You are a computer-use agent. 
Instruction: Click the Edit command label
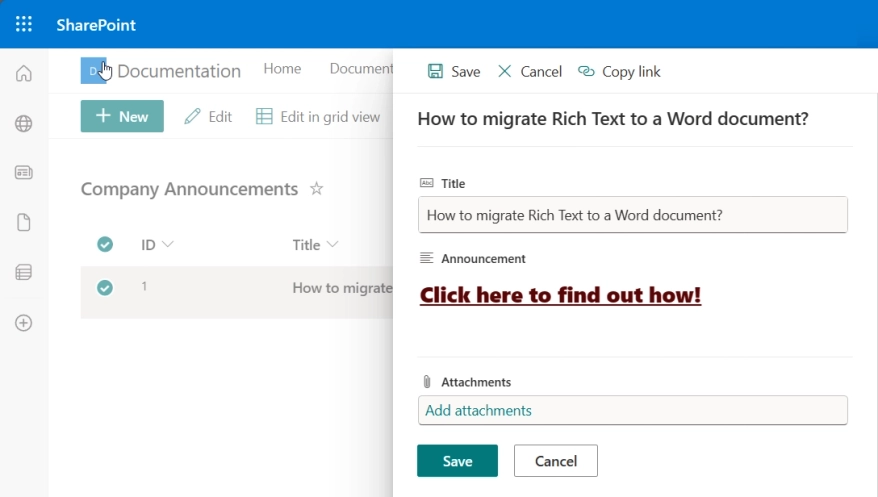220,116
